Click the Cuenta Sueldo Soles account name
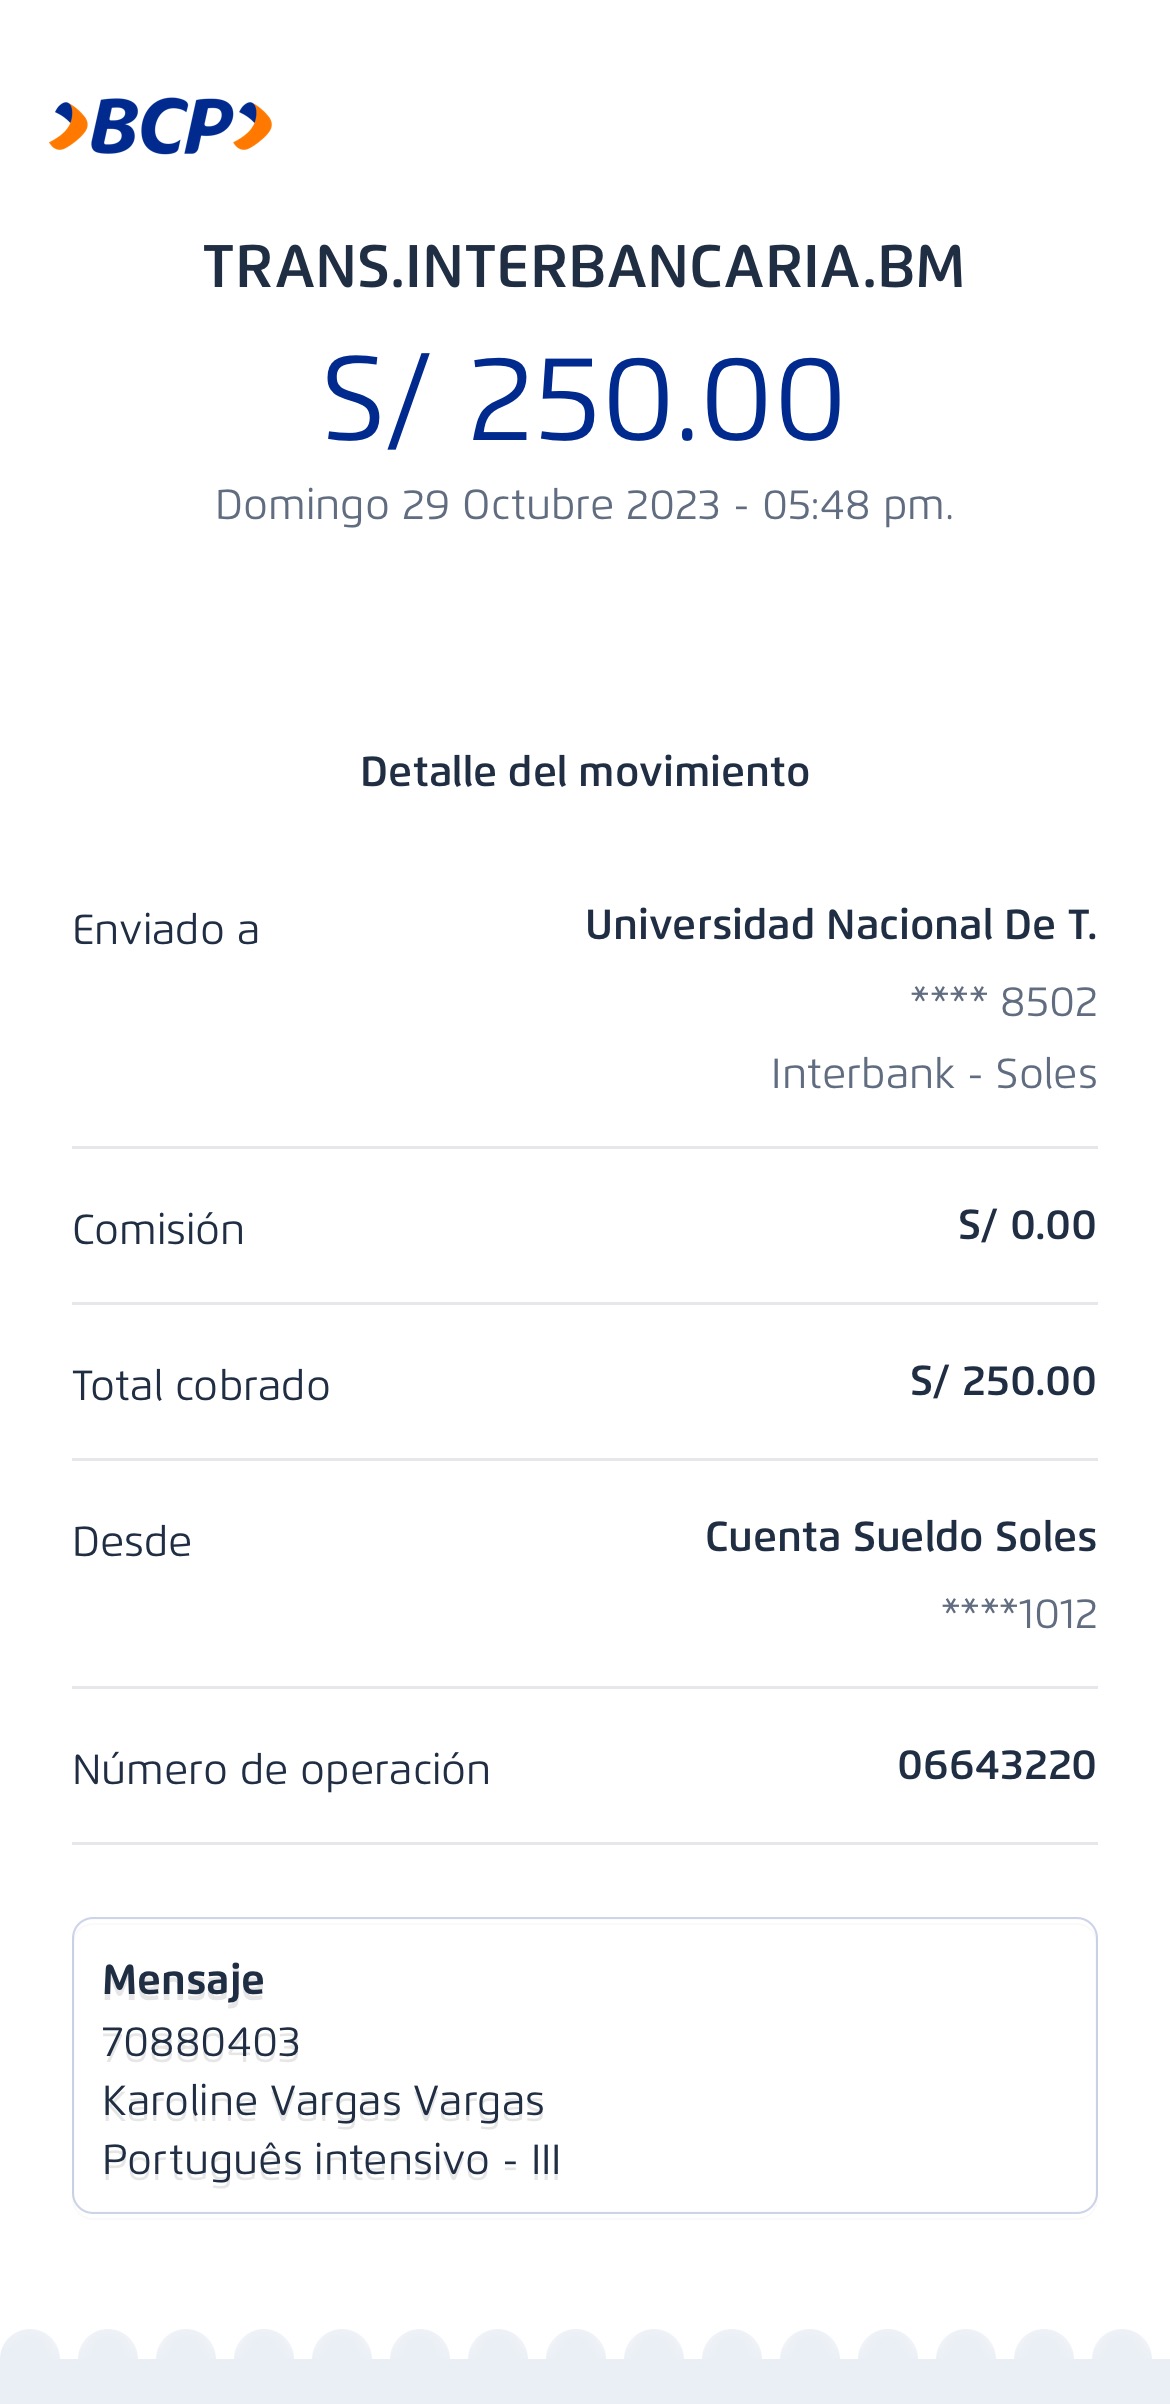1170x2404 pixels. [900, 1537]
